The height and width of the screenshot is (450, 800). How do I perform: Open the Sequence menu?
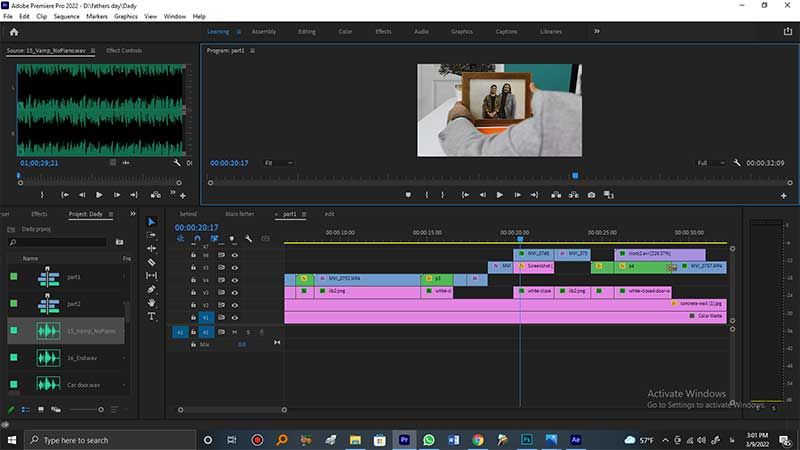[x=66, y=16]
